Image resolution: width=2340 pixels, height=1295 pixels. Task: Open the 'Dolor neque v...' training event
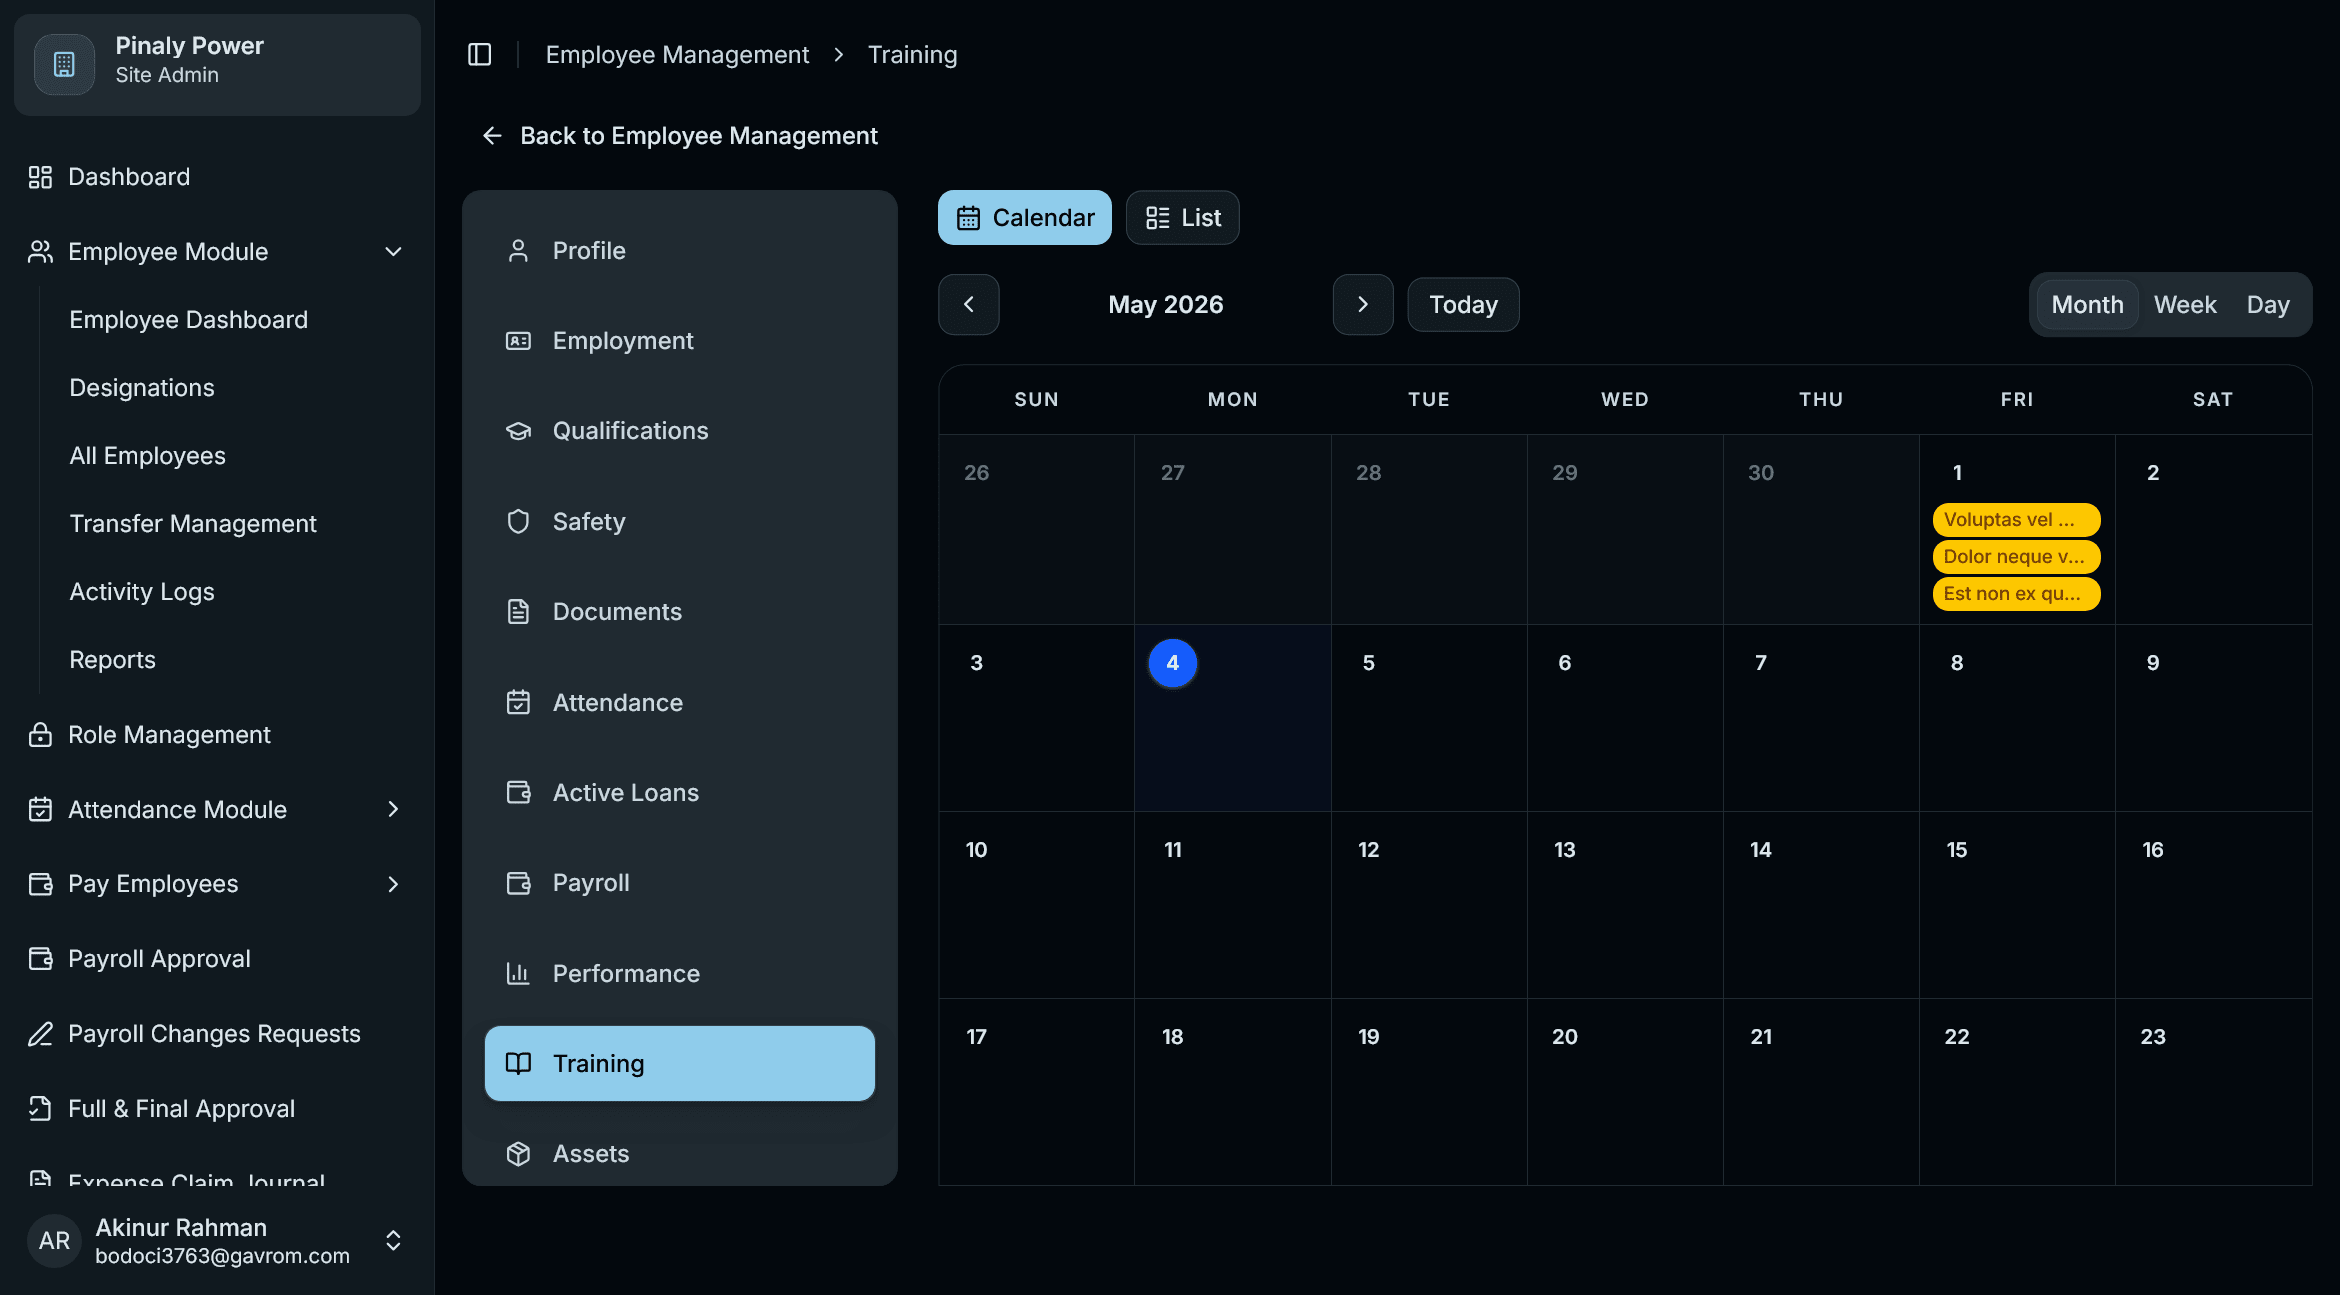2016,557
